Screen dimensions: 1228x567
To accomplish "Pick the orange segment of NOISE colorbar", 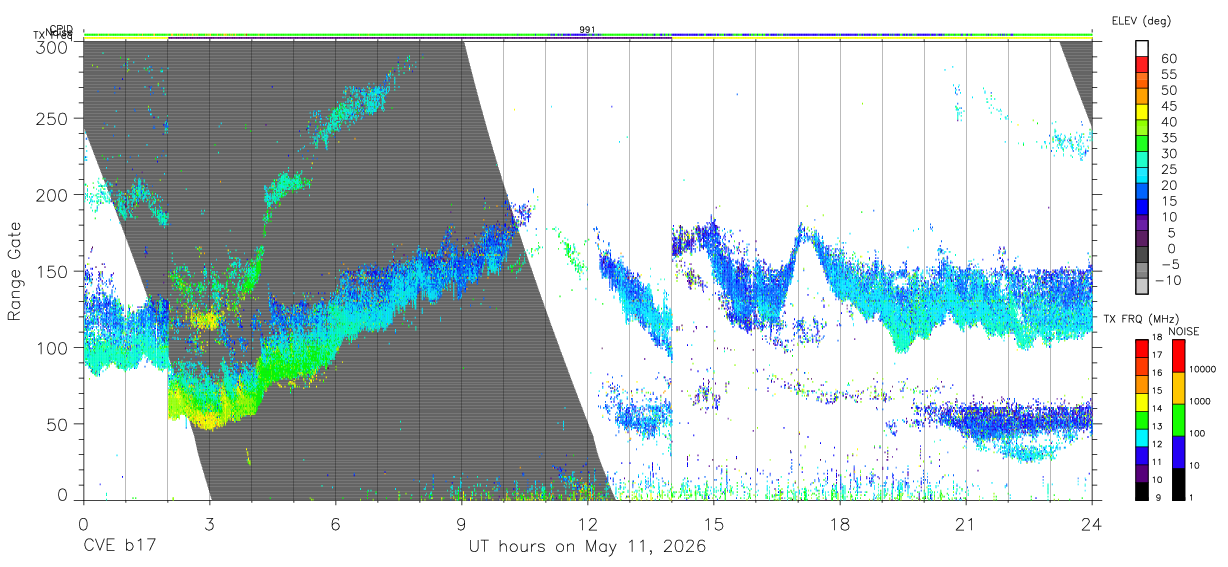I will 1177,387.
